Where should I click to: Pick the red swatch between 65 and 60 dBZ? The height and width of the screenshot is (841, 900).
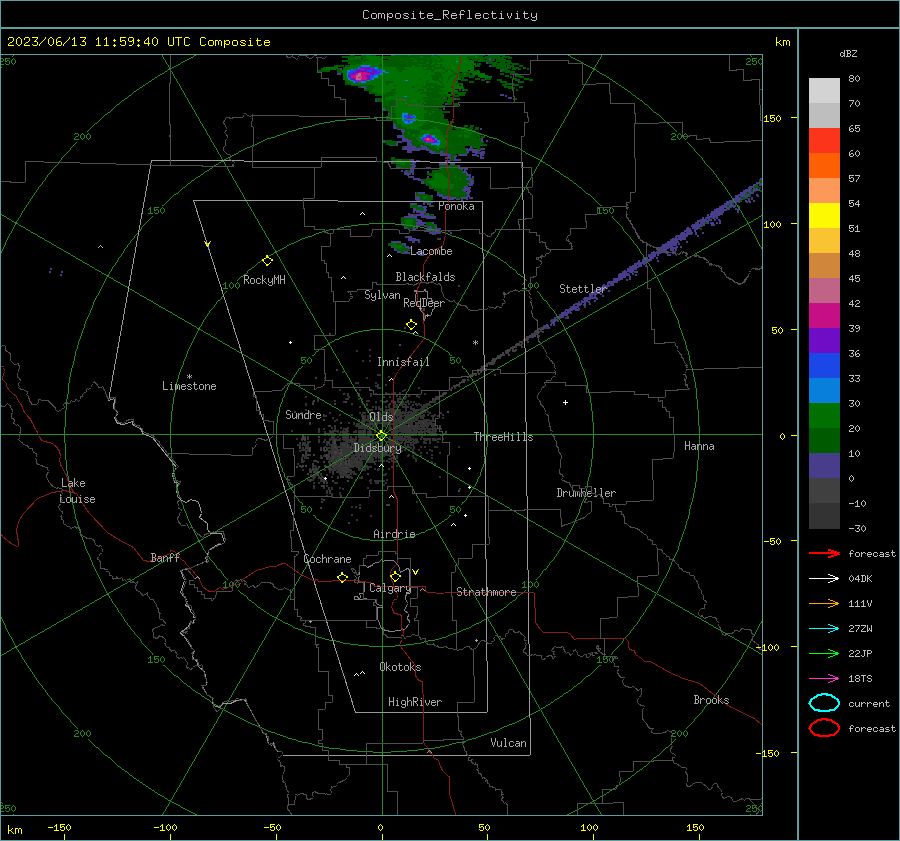(824, 141)
